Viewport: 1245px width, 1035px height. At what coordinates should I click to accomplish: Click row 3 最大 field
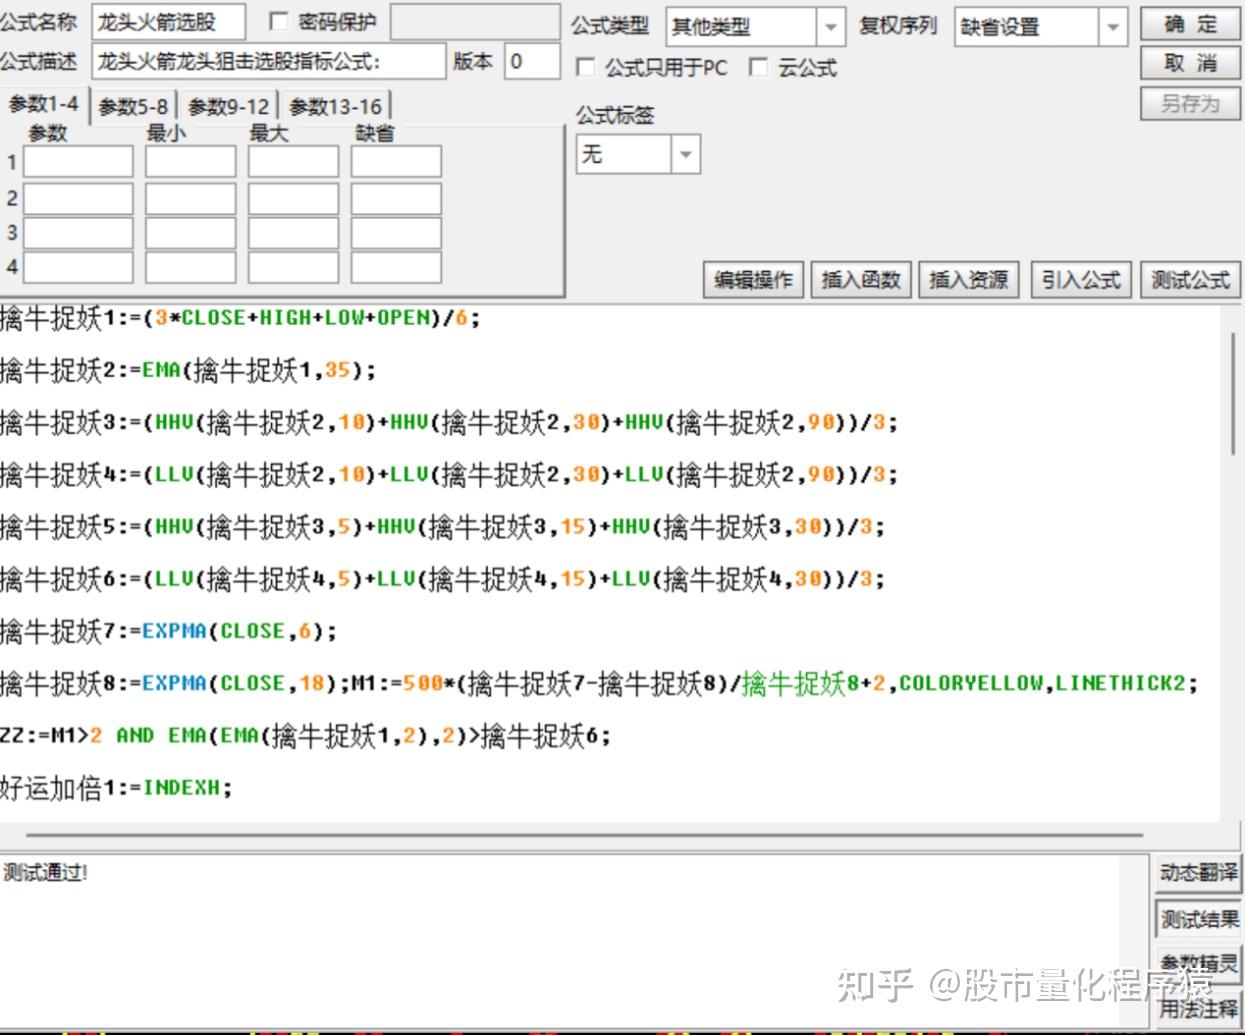(293, 232)
